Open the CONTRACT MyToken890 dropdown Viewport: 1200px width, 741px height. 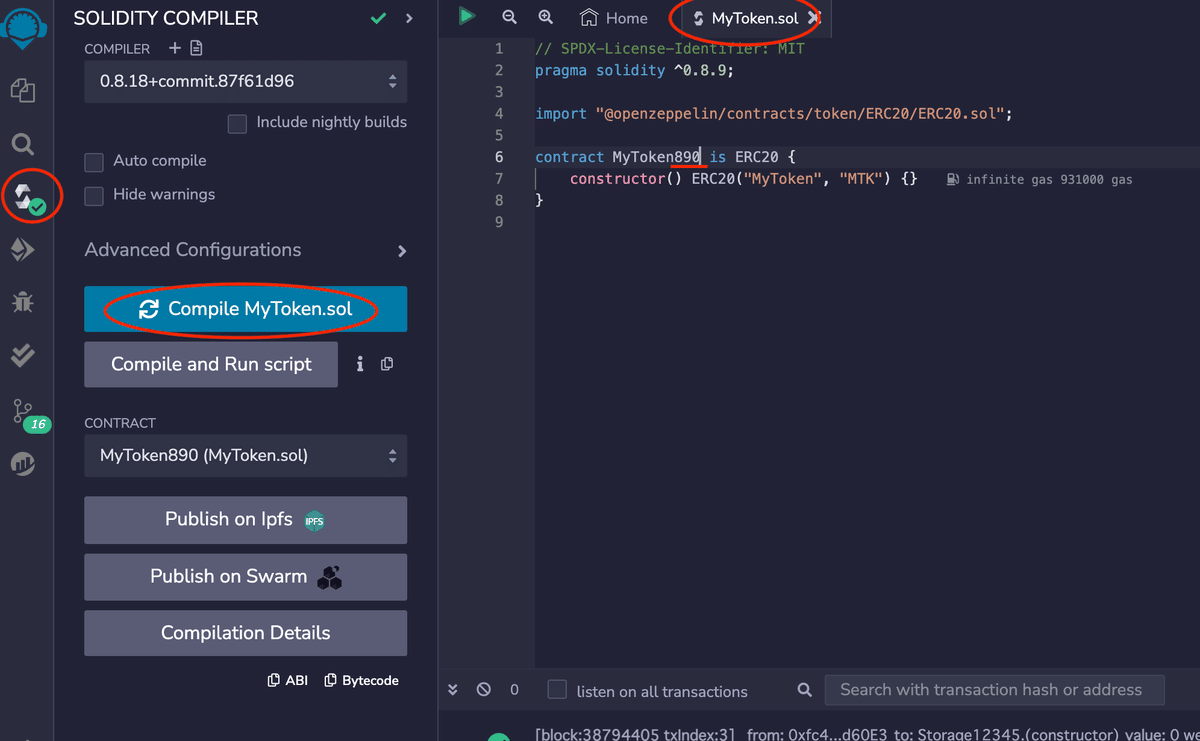[x=246, y=456]
